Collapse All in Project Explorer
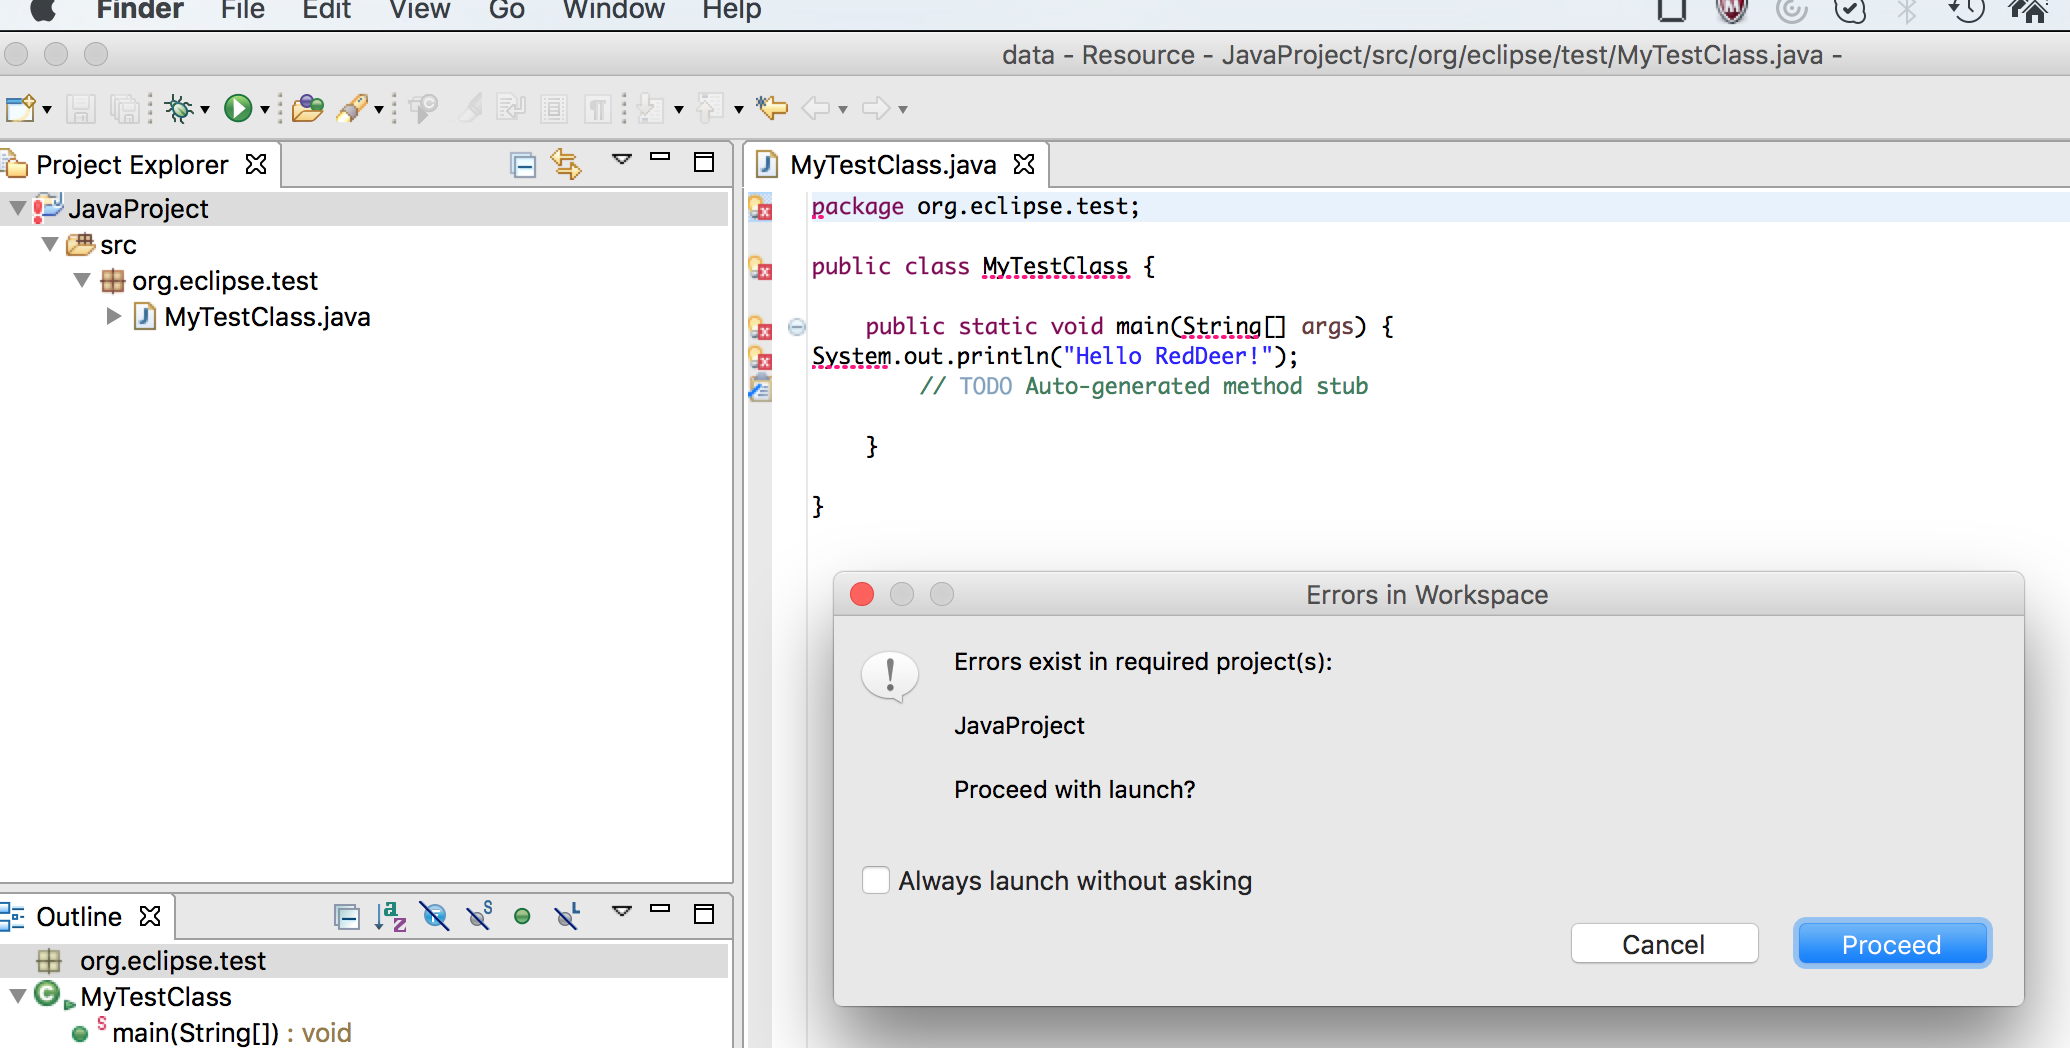Image resolution: width=2070 pixels, height=1048 pixels. (x=523, y=164)
